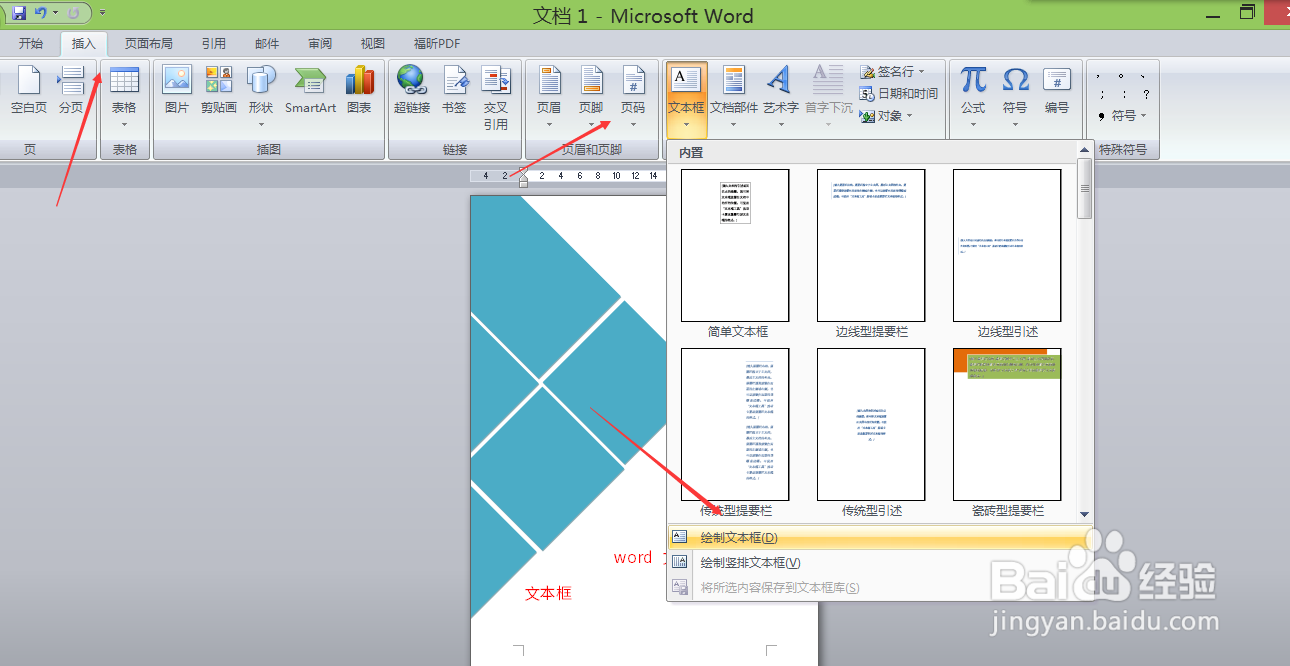Open the 剪贴画 clip art icon
The width and height of the screenshot is (1290, 666).
coord(218,90)
